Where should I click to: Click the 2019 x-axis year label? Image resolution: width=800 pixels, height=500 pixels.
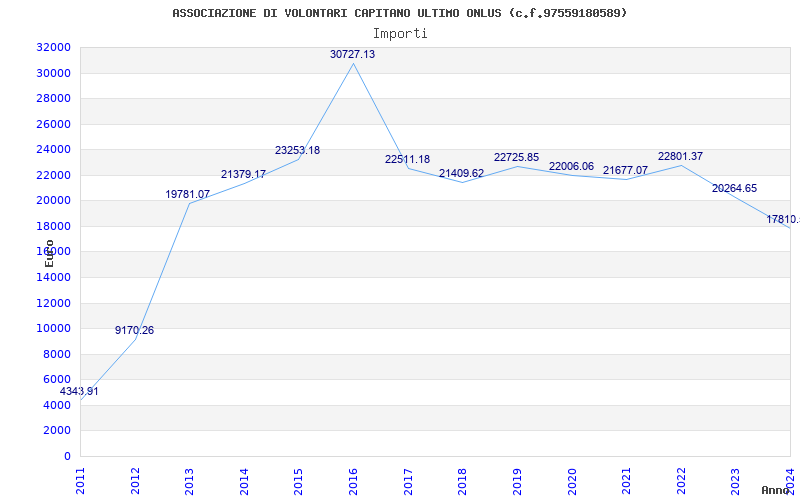[517, 481]
